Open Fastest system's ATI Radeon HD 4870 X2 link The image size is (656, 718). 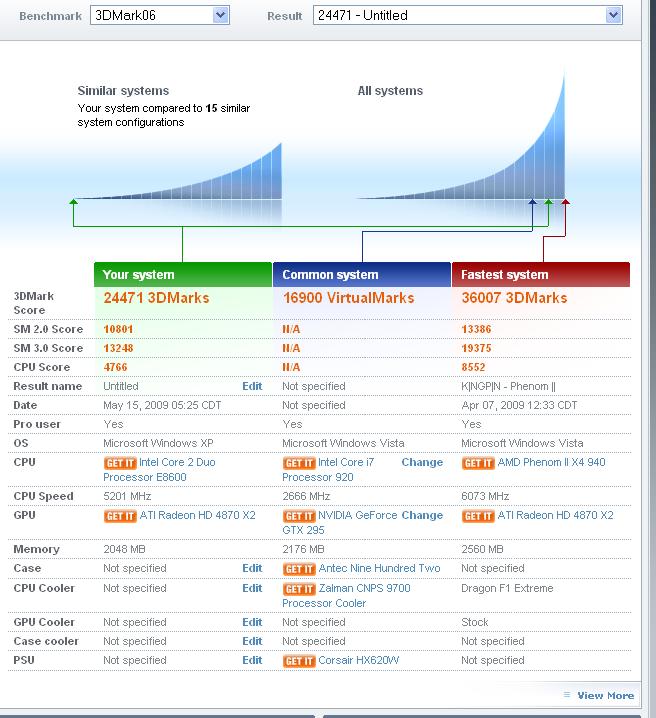[x=555, y=516]
